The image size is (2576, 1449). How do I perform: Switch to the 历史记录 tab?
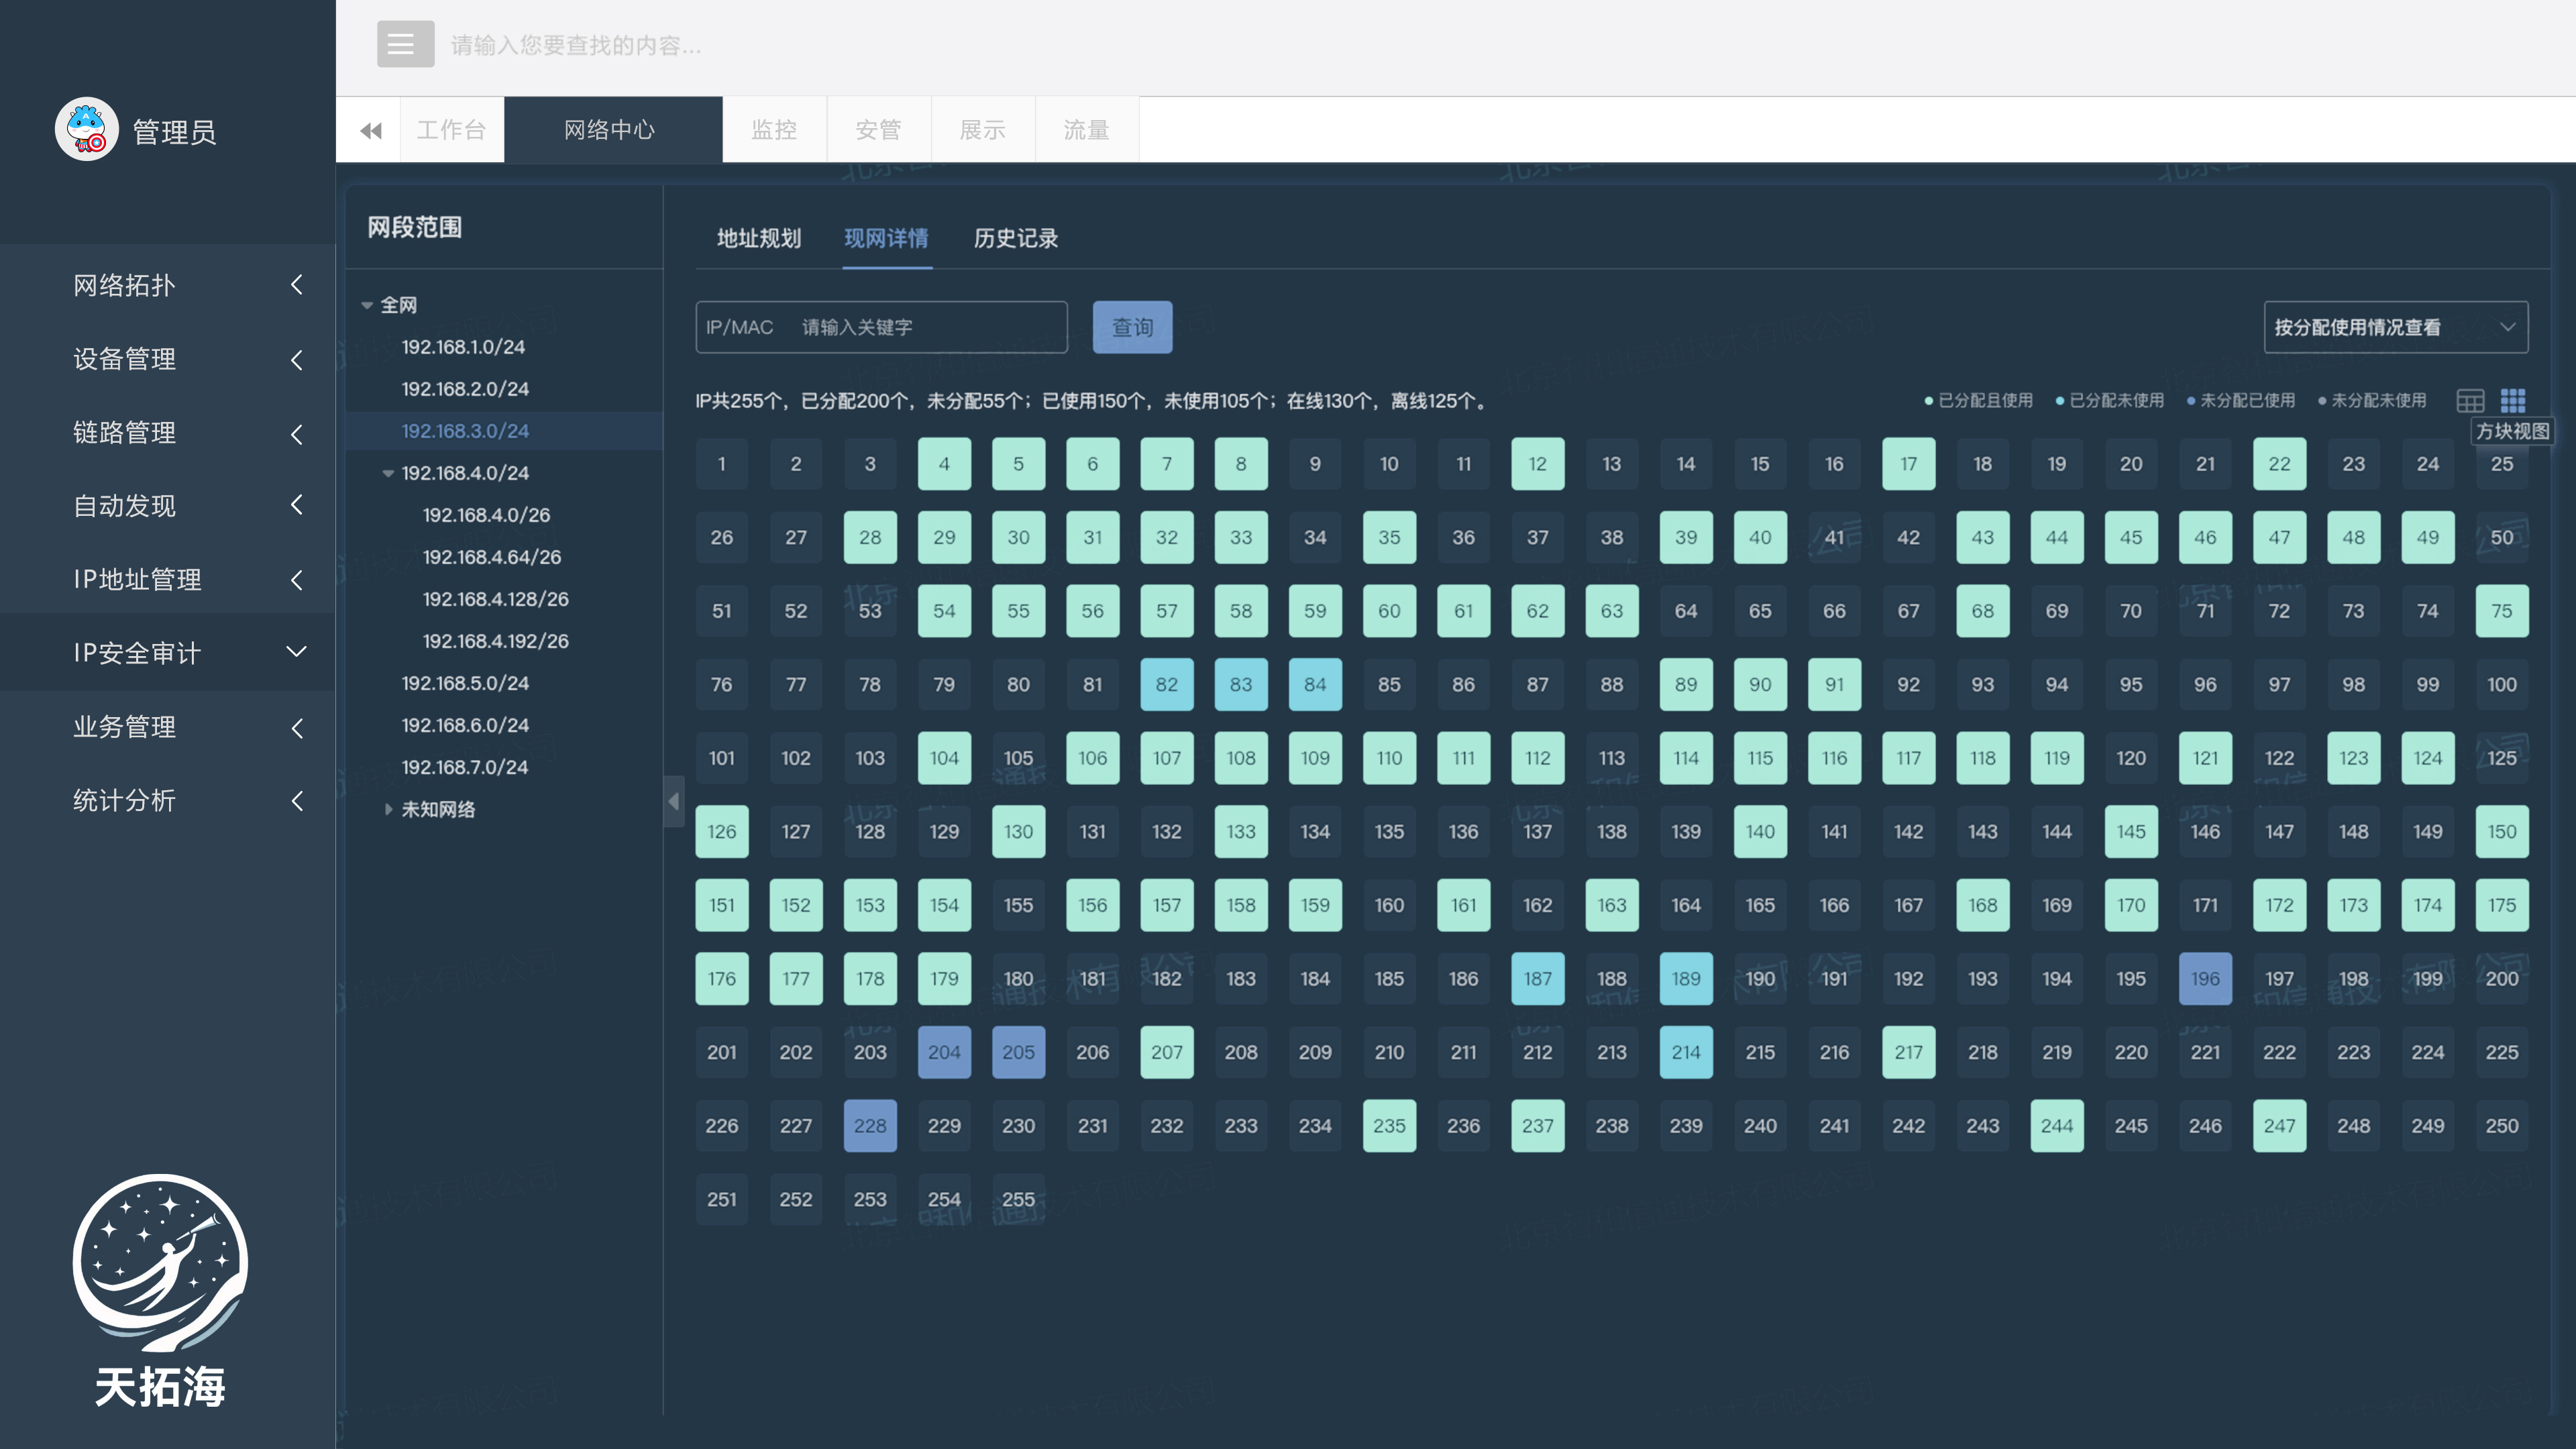1015,238
